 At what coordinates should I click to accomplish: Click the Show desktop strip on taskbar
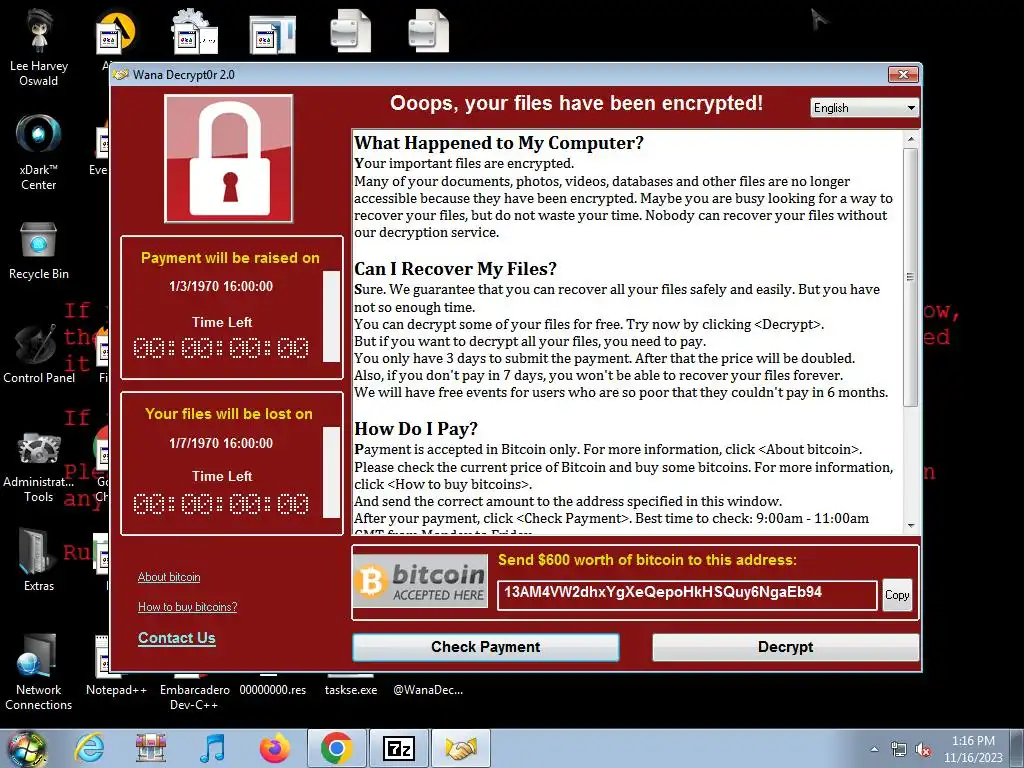click(x=1019, y=748)
